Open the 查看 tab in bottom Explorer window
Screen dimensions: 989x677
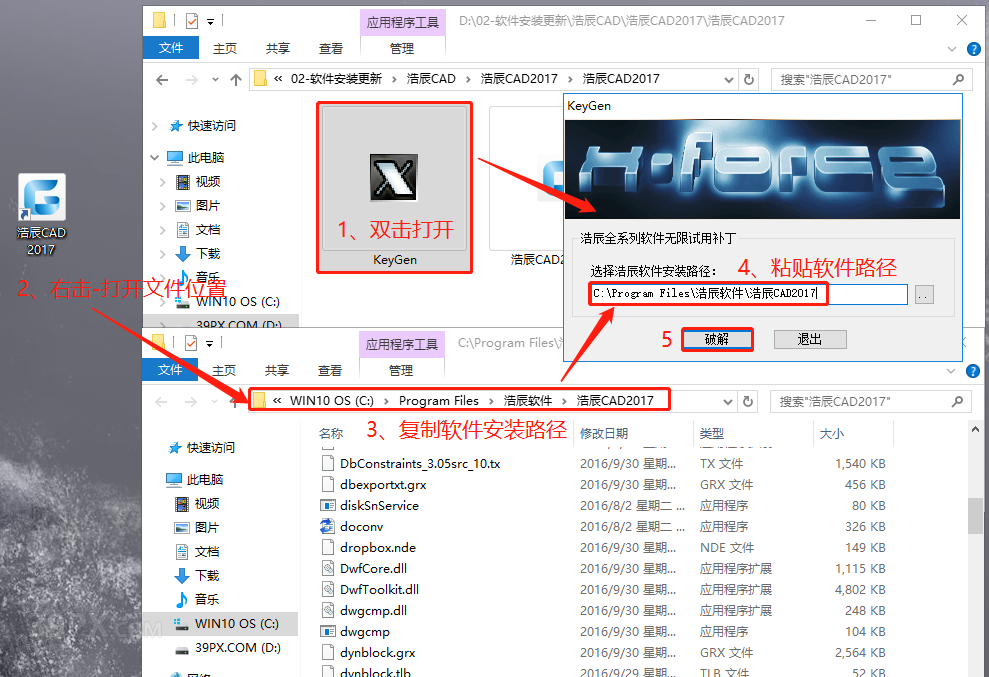pyautogui.click(x=330, y=370)
